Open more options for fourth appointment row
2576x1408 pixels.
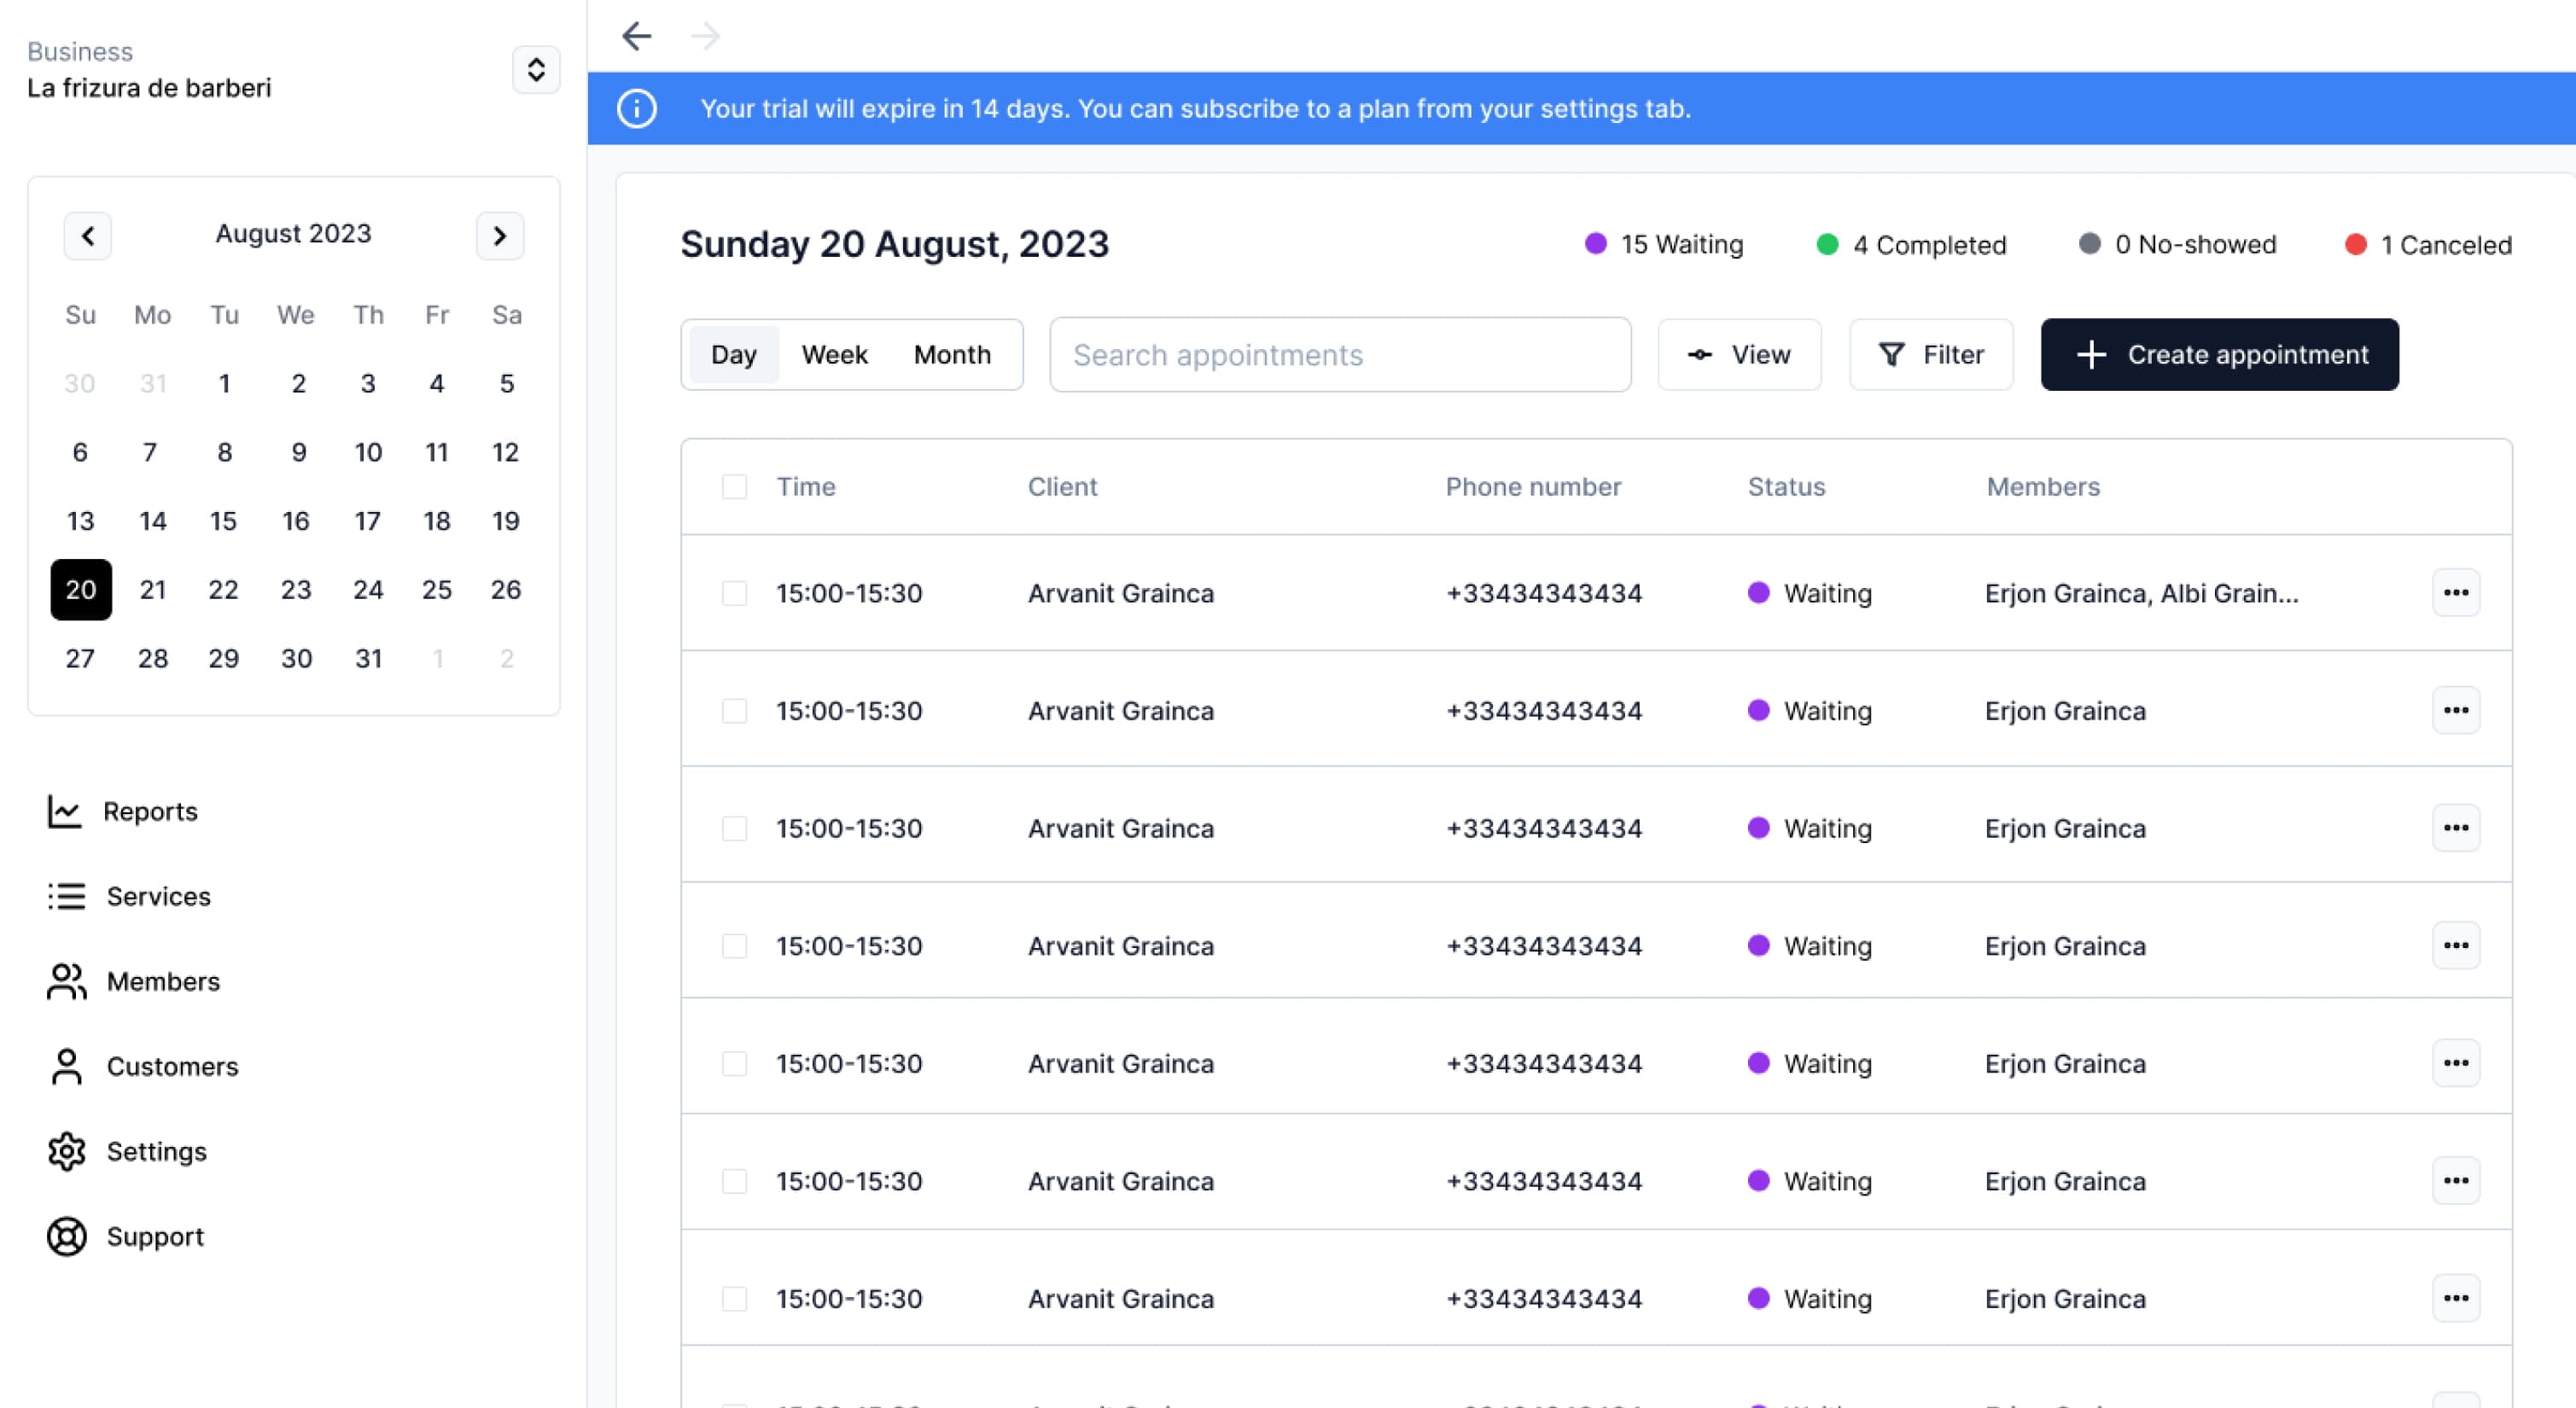coord(2456,945)
